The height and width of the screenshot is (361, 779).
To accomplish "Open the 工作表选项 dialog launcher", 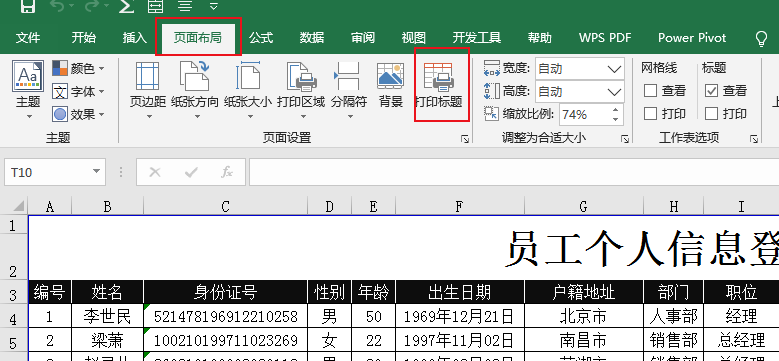I will coord(754,139).
